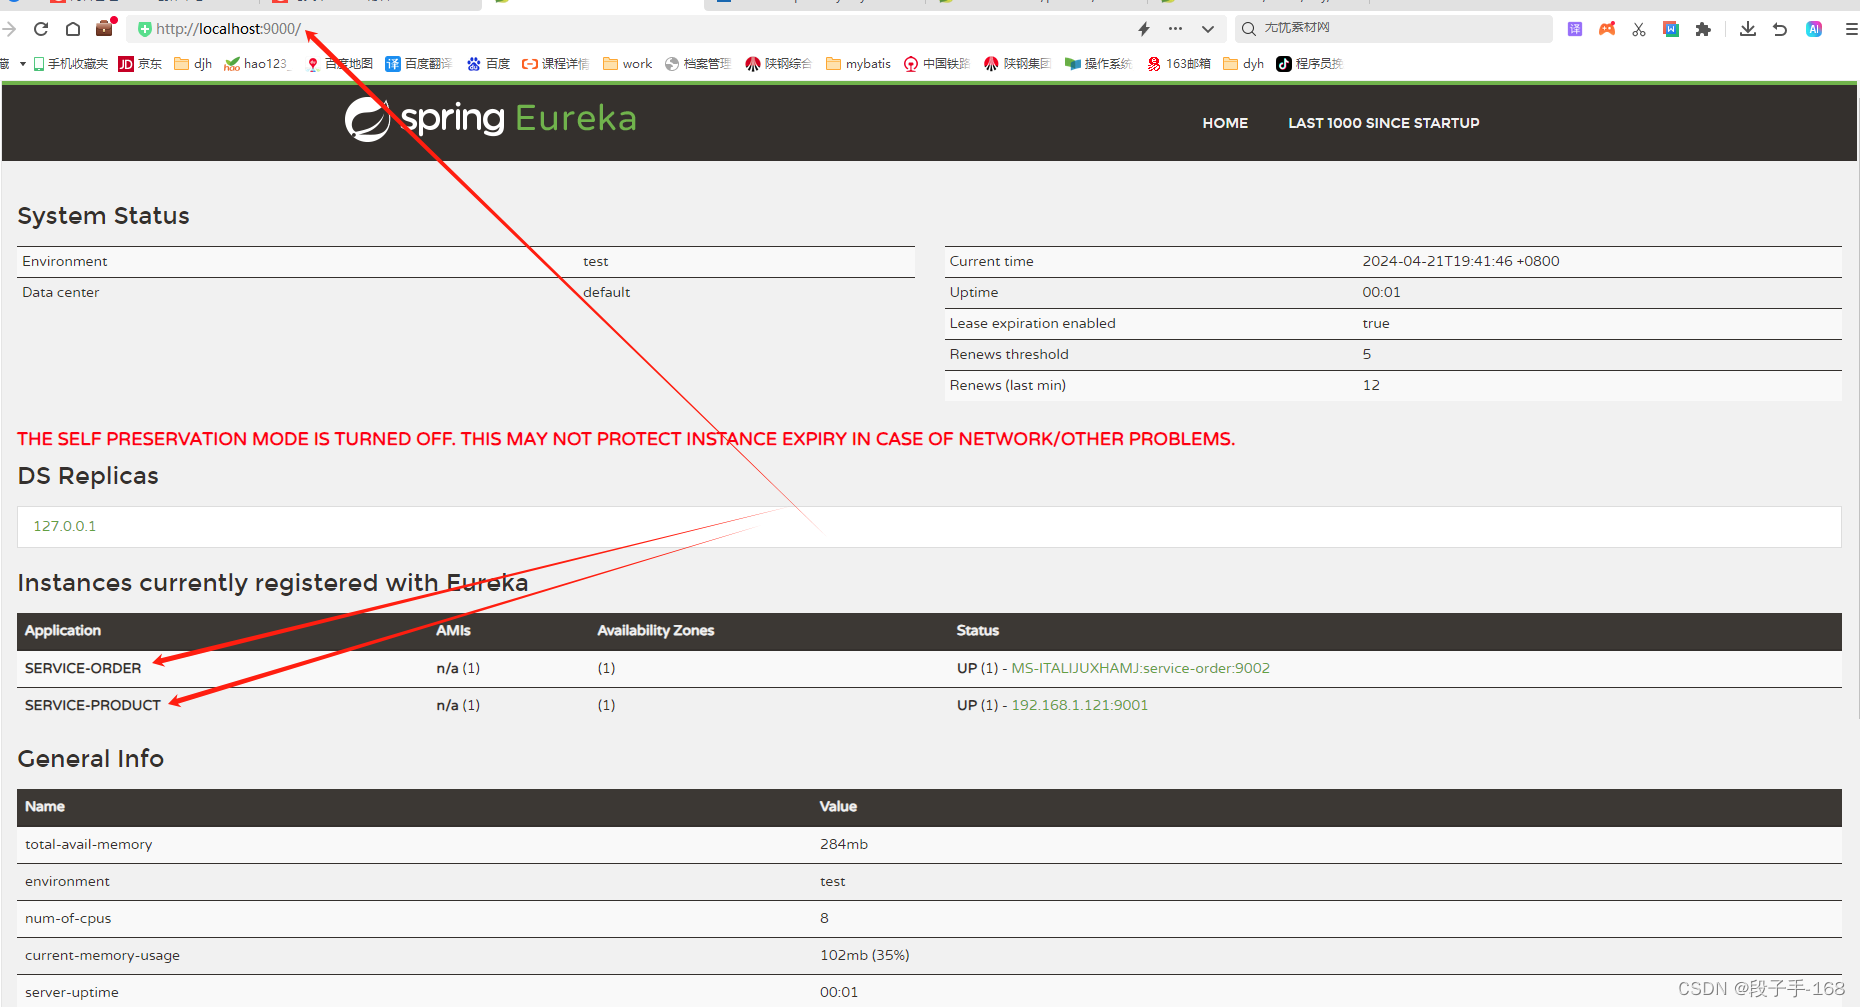The width and height of the screenshot is (1860, 1007).
Task: Click the search magnifier icon
Action: pos(1249,29)
